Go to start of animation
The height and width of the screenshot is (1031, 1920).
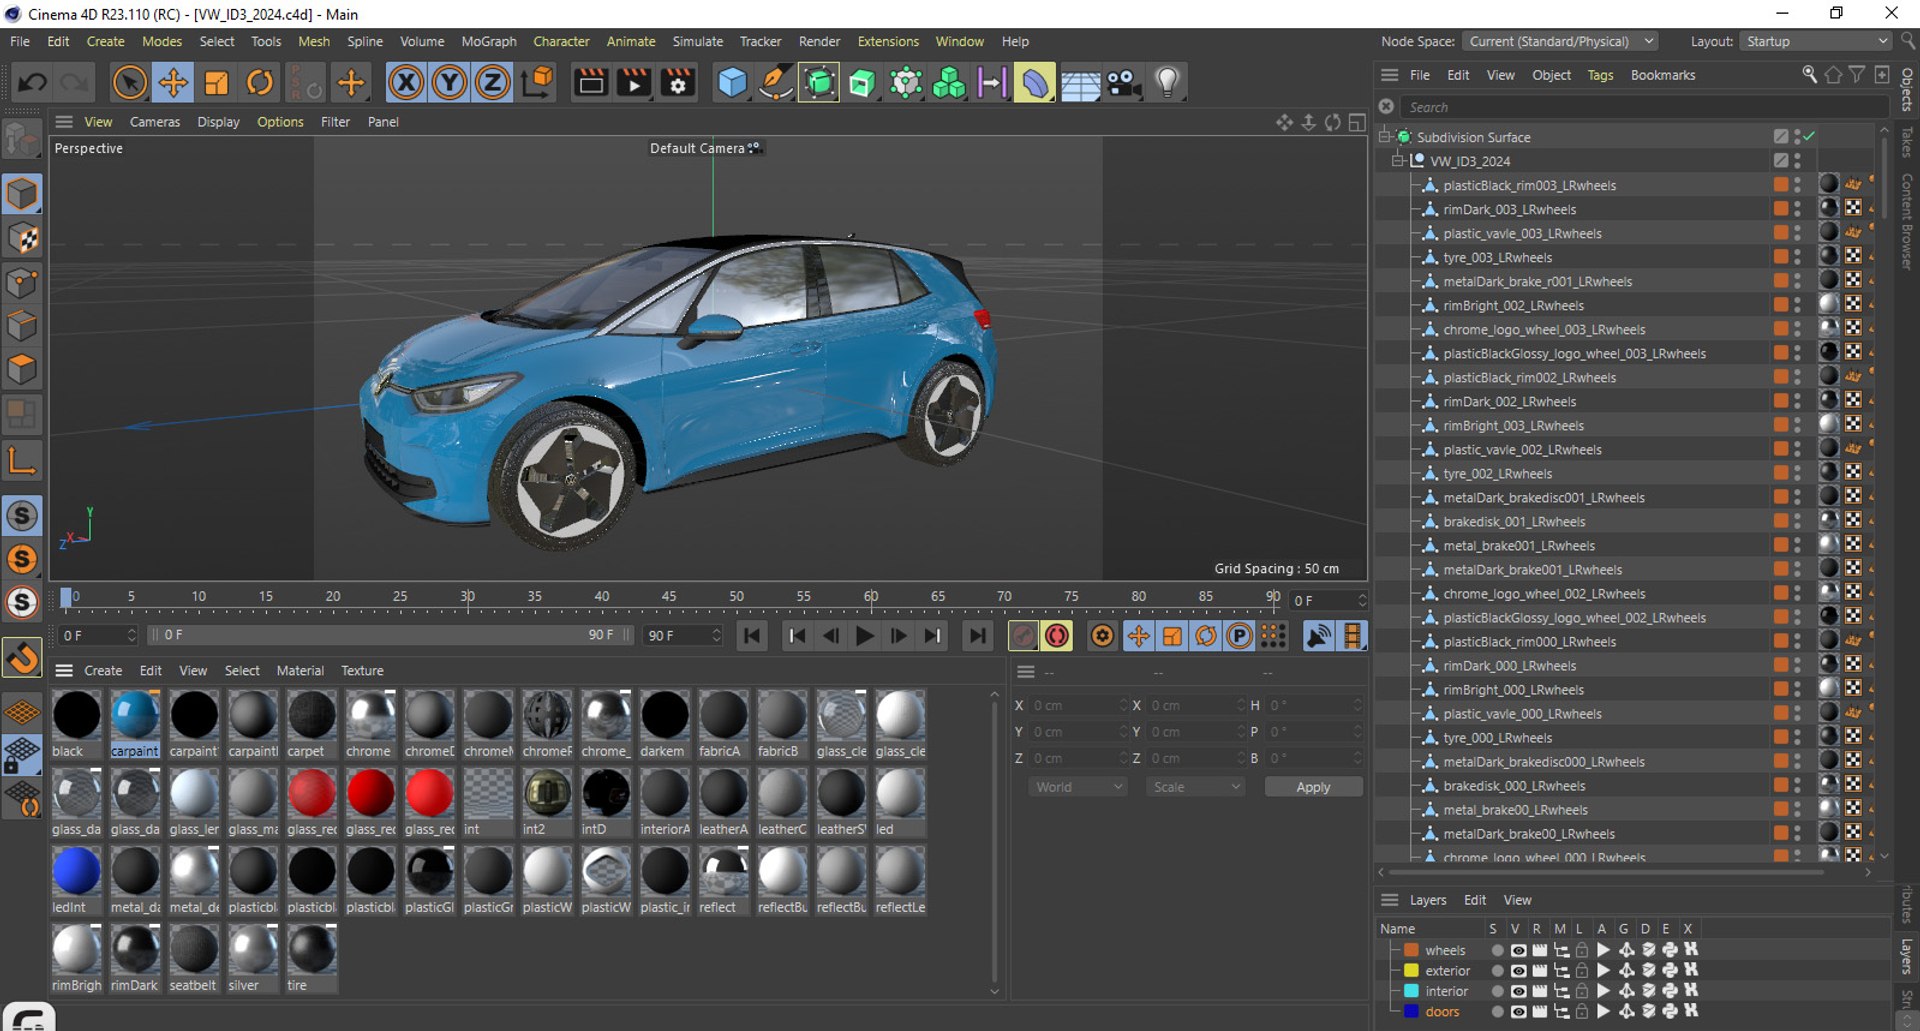coord(752,636)
